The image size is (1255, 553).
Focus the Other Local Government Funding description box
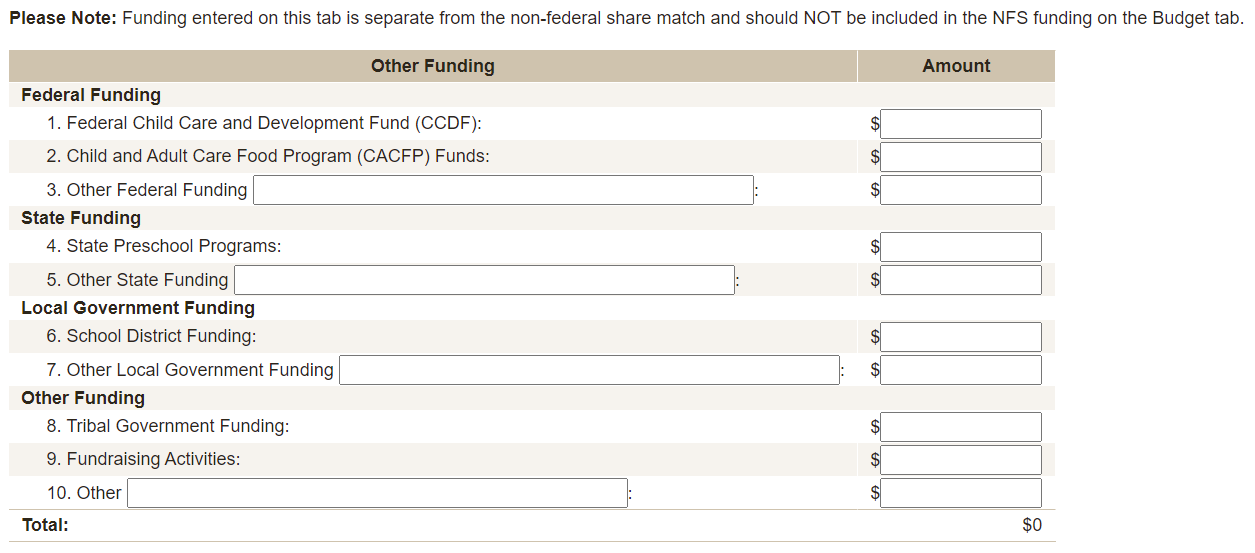[x=589, y=370]
